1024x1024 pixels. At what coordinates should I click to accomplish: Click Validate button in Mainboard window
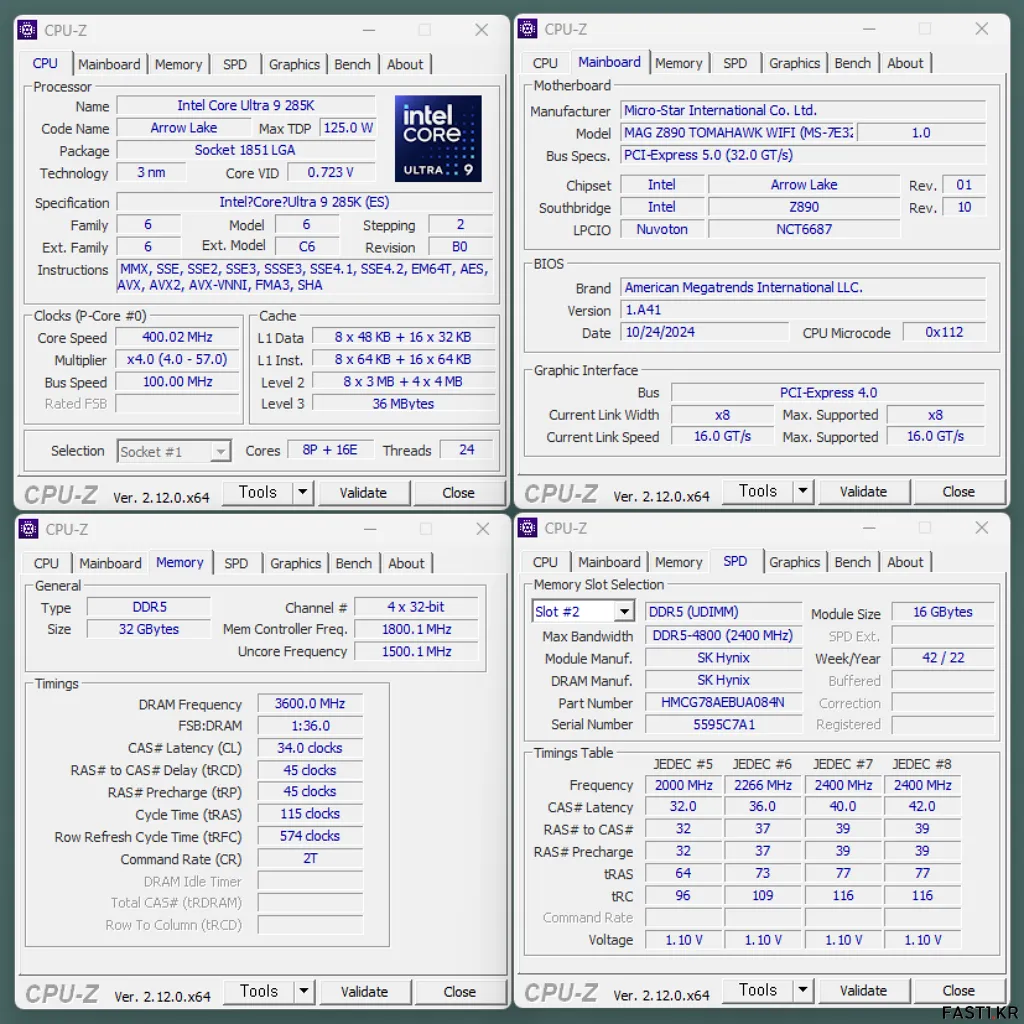[863, 491]
